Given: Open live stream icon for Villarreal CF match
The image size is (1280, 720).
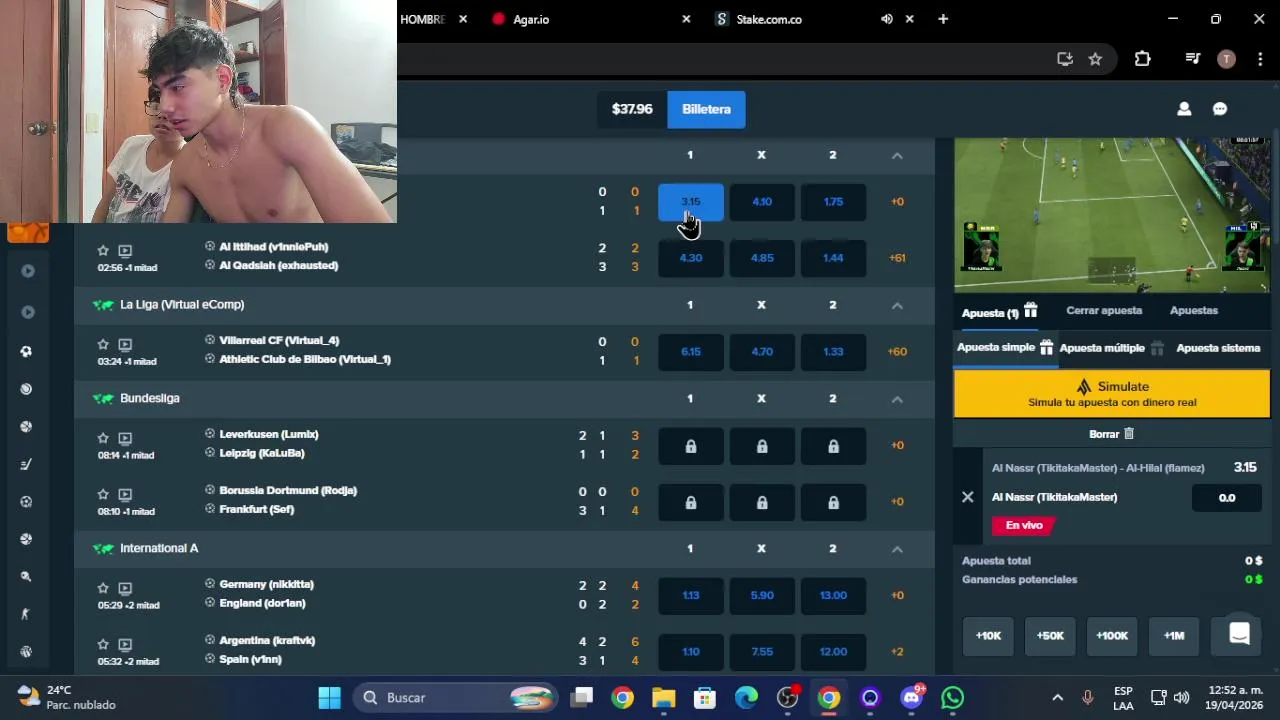Looking at the screenshot, I should click(125, 344).
